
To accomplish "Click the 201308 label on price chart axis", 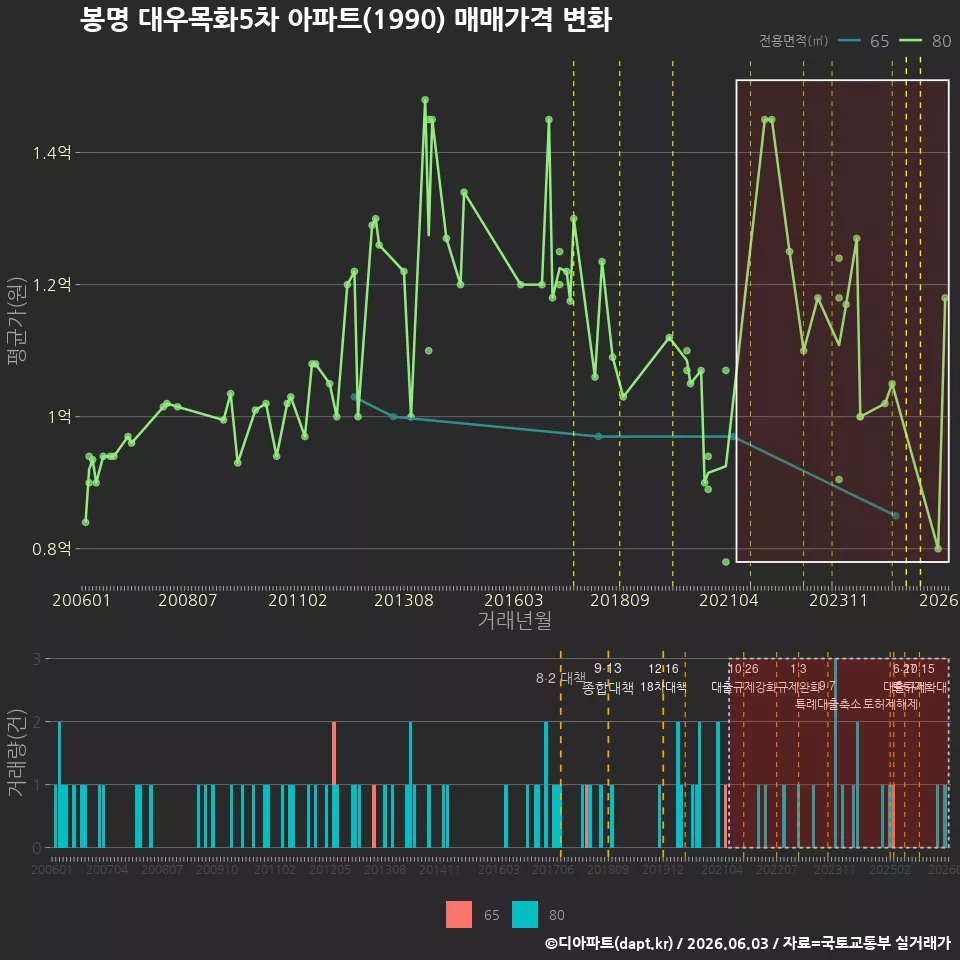I will [403, 600].
